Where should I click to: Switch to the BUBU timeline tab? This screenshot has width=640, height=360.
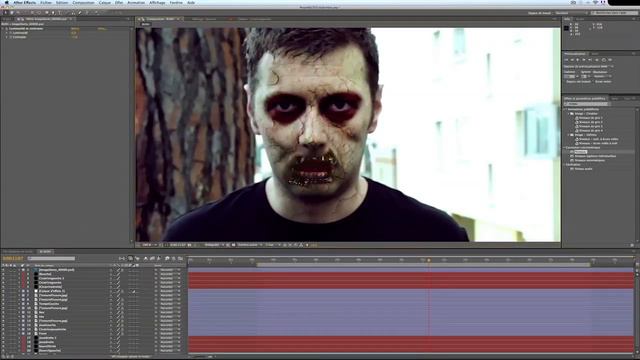[45, 251]
